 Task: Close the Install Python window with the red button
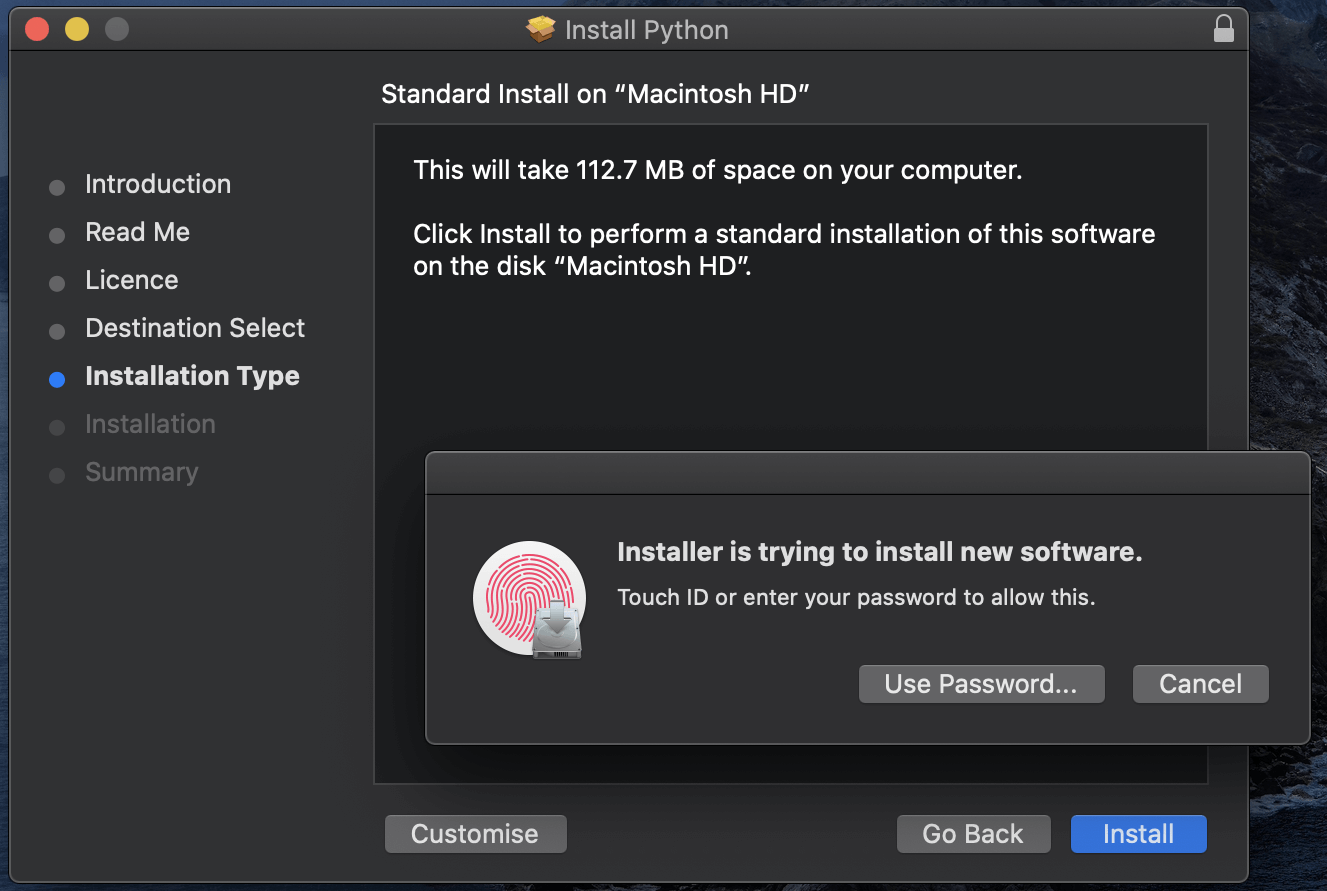[37, 29]
